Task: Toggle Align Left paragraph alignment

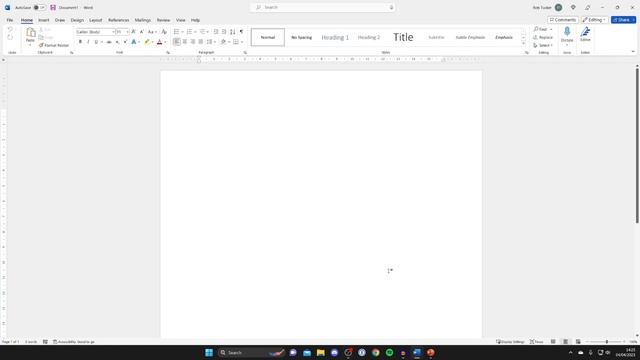Action: tap(176, 42)
